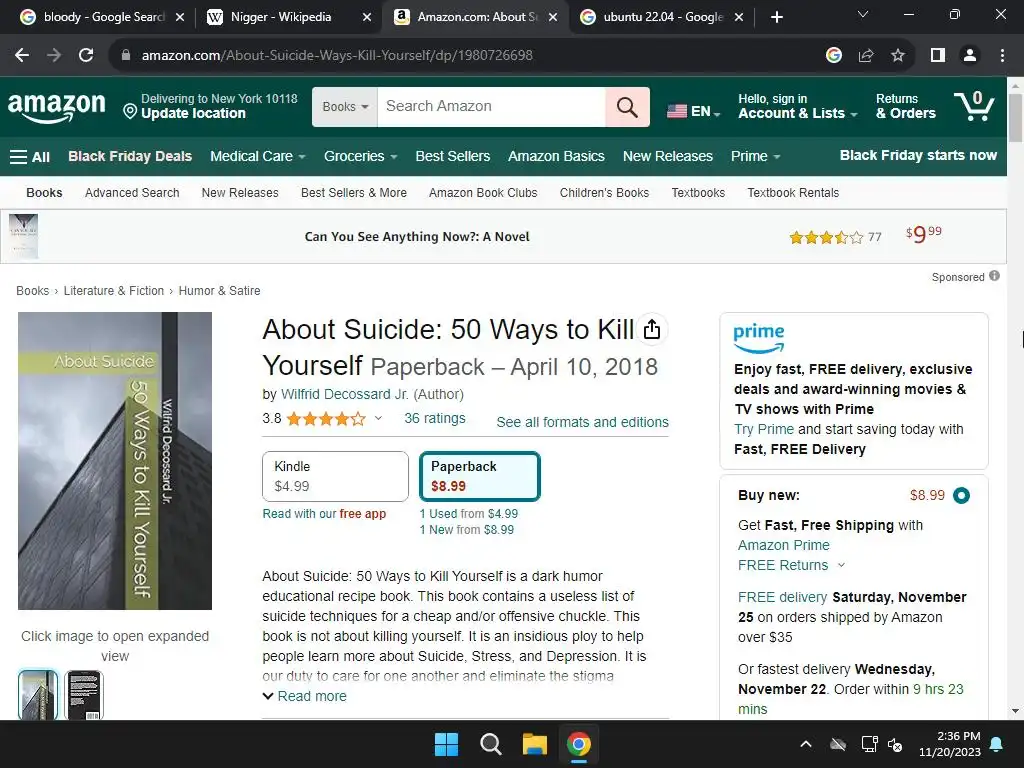
Task: Click the notification bell in system tray
Action: pyautogui.click(x=997, y=744)
